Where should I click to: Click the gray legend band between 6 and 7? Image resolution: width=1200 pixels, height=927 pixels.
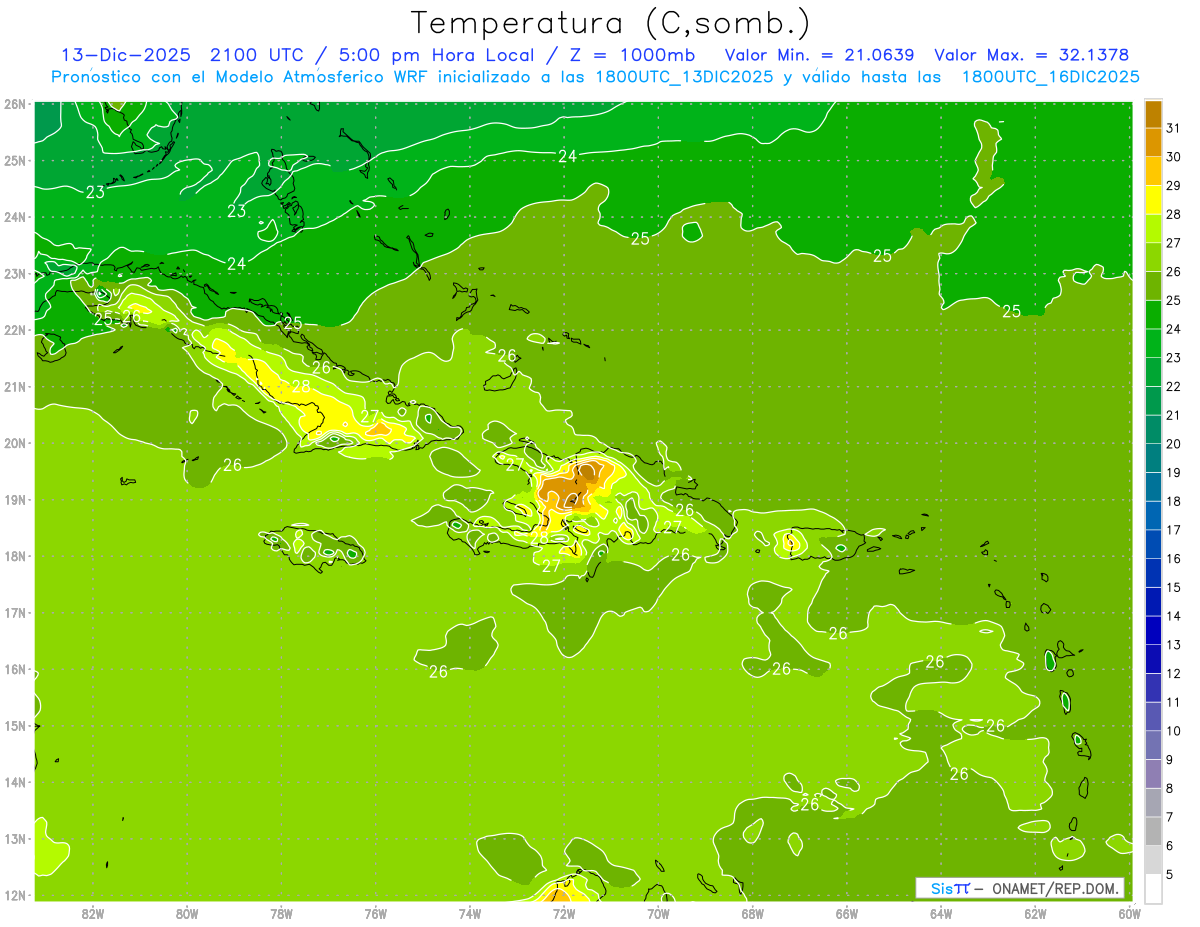click(1153, 831)
